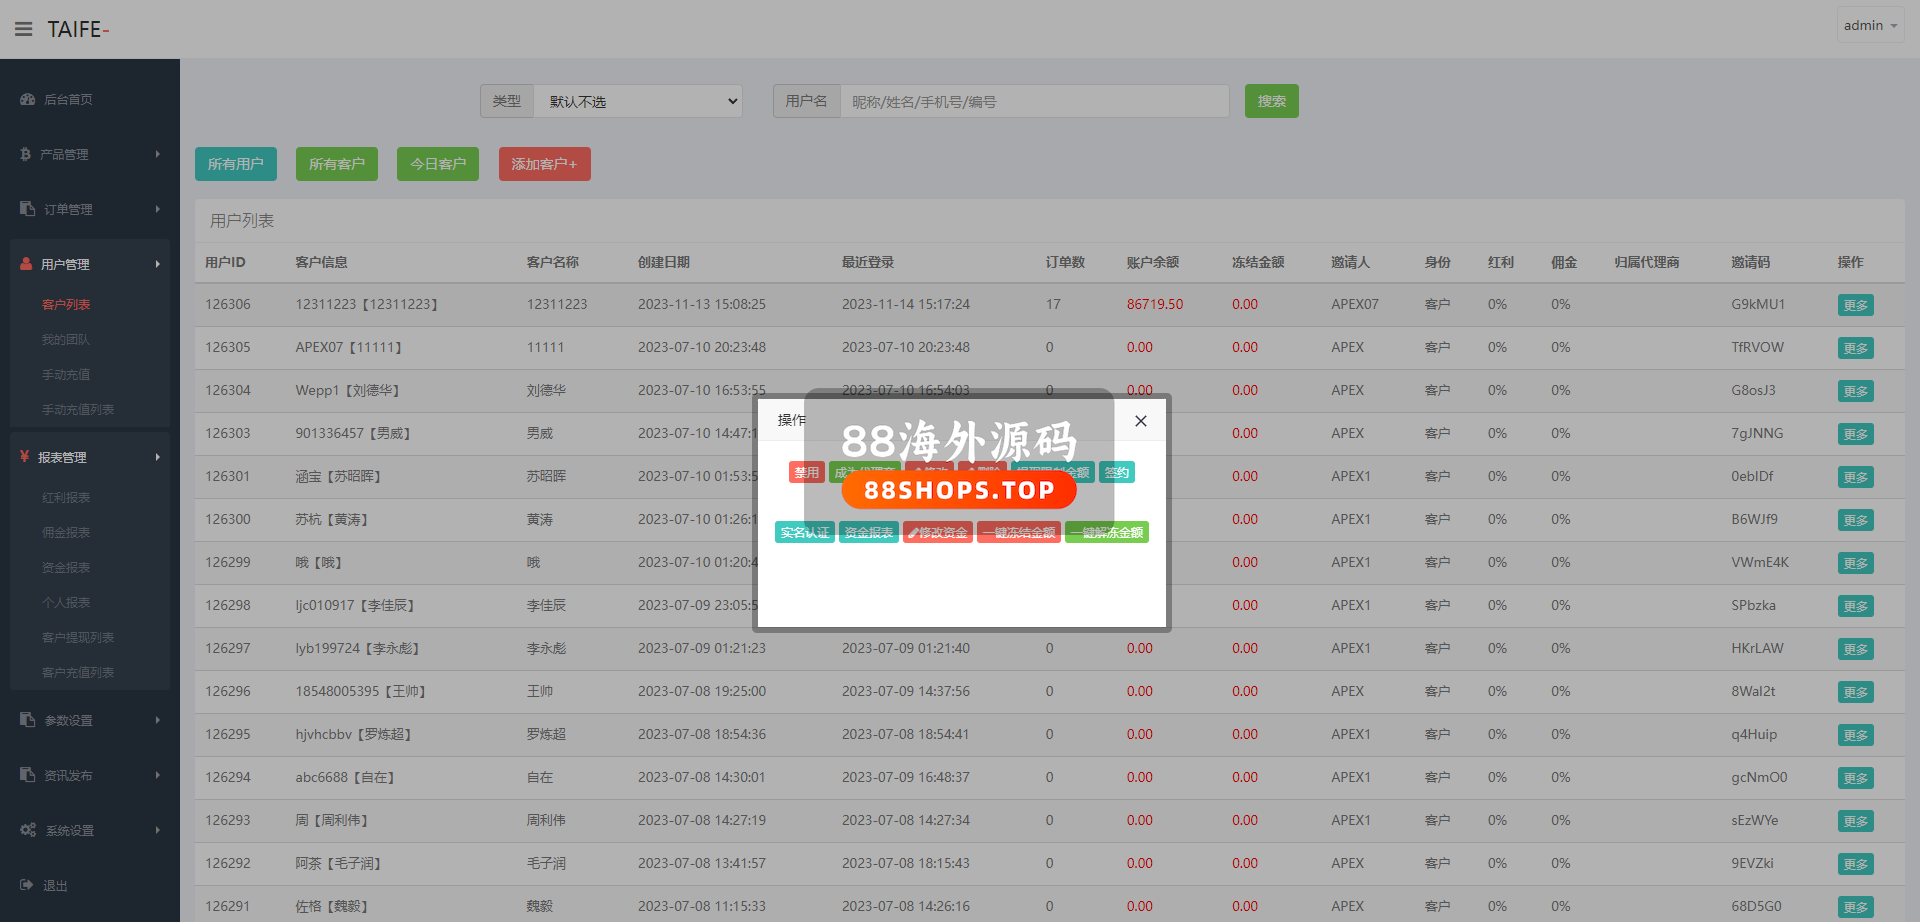1920x922 pixels.
Task: Click the red 添加客户+ button
Action: pyautogui.click(x=544, y=164)
